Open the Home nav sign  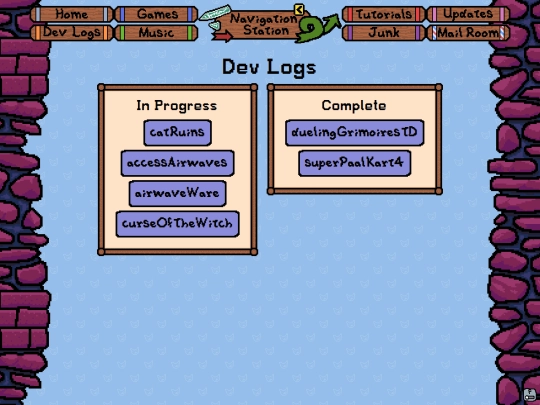tap(72, 14)
